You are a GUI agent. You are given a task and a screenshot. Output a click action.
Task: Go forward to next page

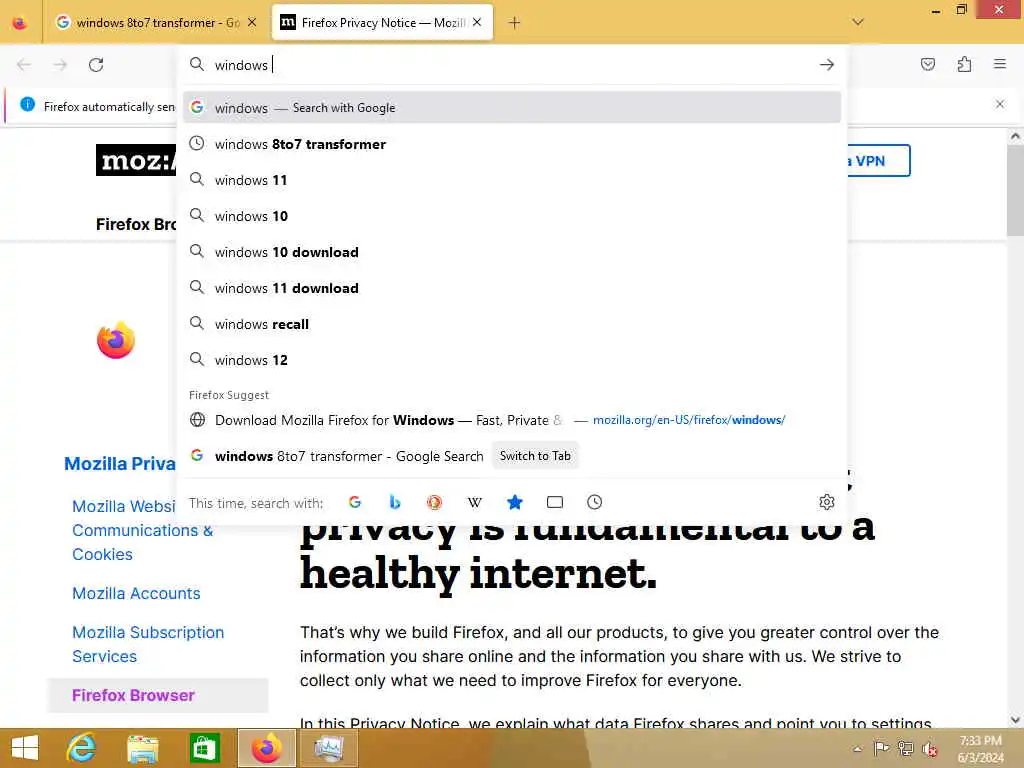[x=60, y=65]
